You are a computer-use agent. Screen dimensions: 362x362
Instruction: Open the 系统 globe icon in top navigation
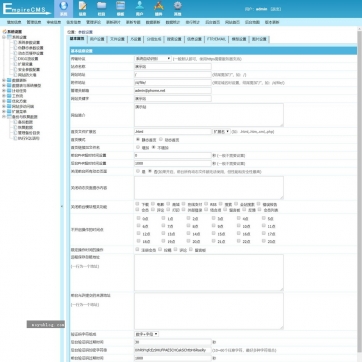(63, 9)
